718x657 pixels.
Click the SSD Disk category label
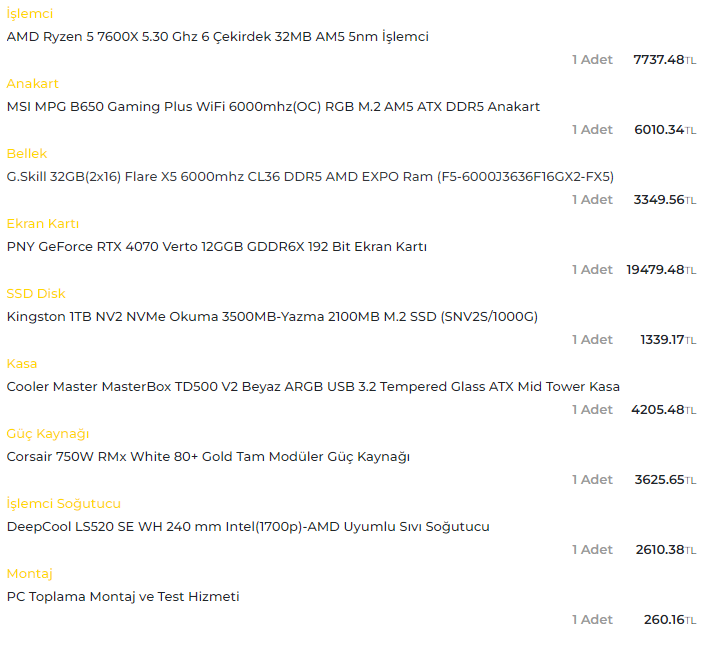click(36, 294)
